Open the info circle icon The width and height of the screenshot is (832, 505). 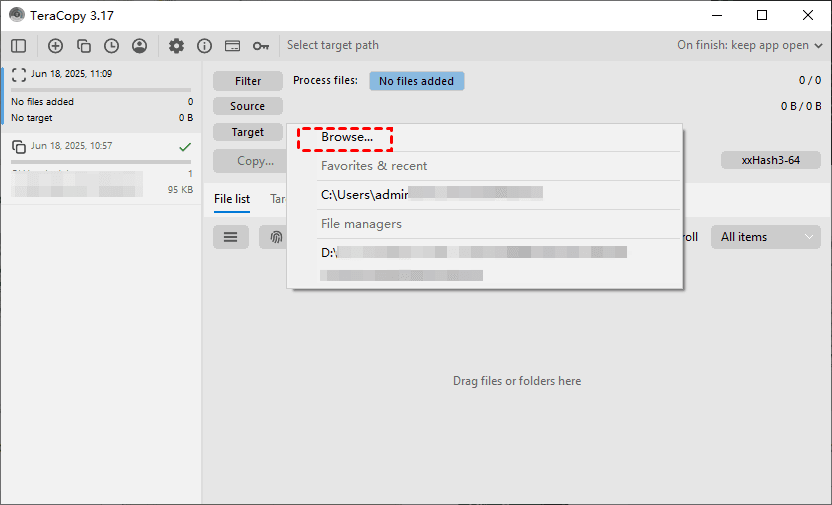pos(204,46)
